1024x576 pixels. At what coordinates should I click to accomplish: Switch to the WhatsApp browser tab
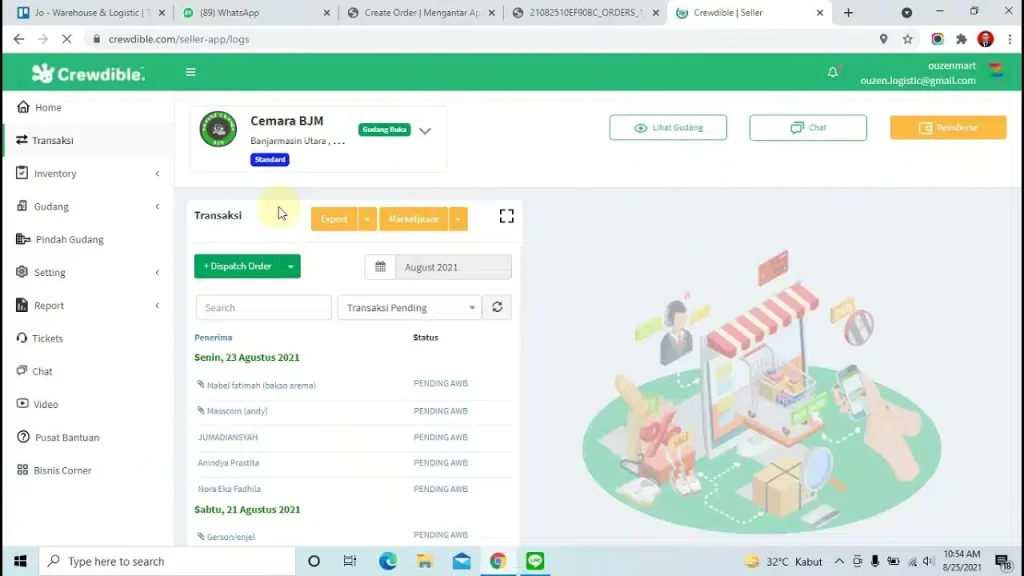pyautogui.click(x=253, y=13)
